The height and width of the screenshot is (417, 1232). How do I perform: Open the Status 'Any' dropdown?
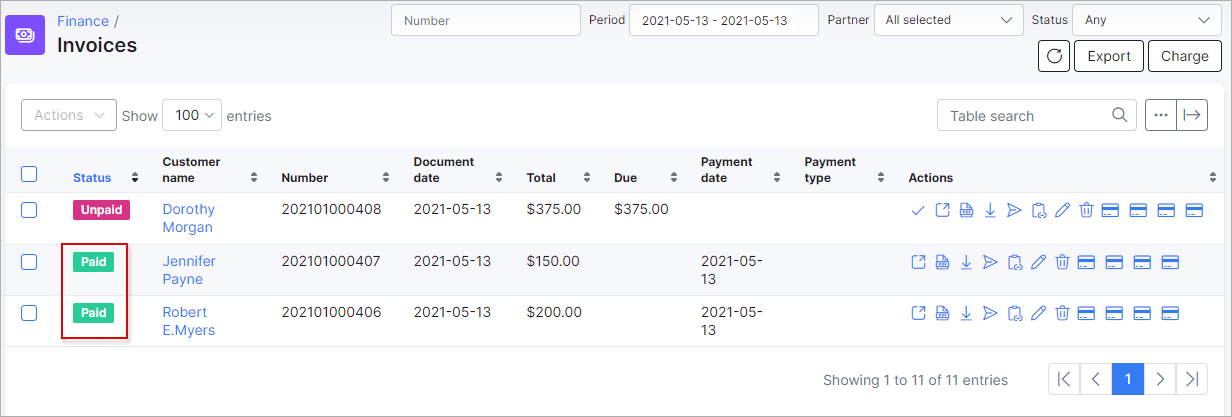pos(1145,20)
